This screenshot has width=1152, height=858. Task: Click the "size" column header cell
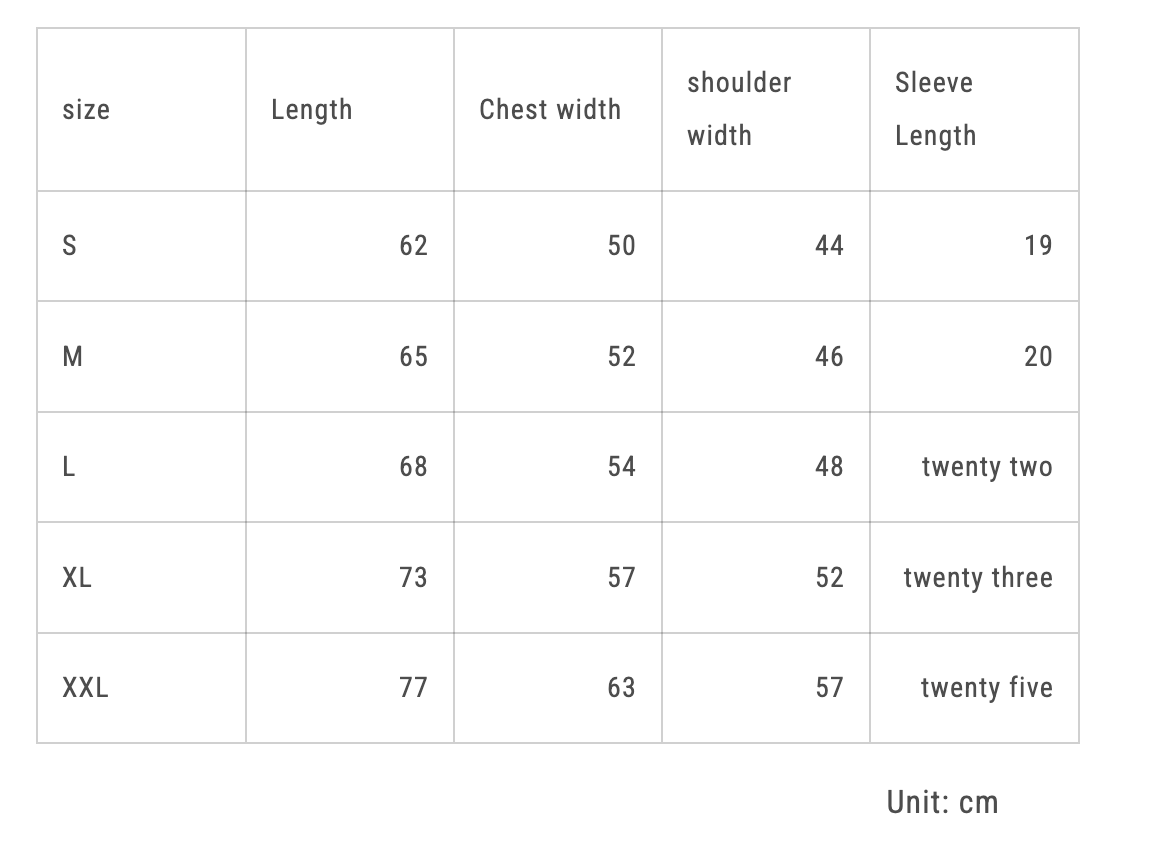(x=87, y=109)
